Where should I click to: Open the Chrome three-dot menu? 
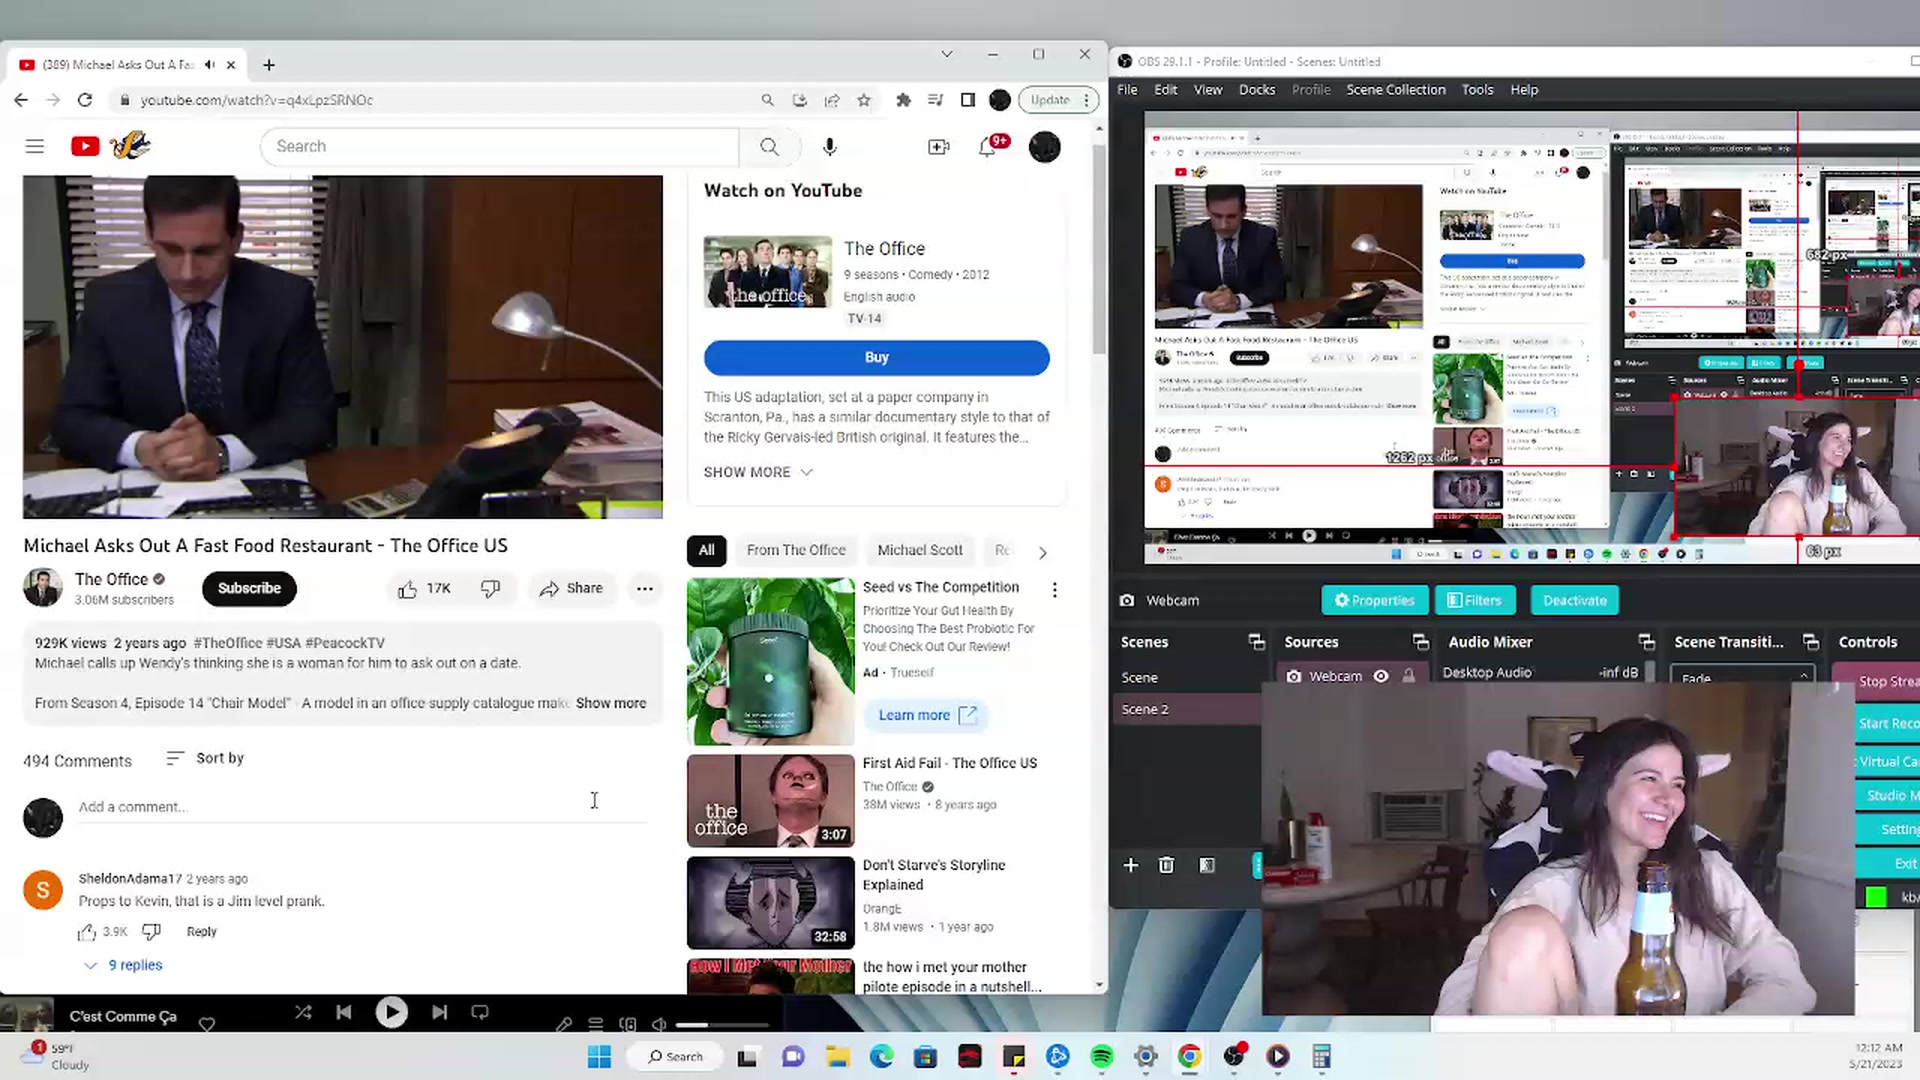pos(1087,100)
